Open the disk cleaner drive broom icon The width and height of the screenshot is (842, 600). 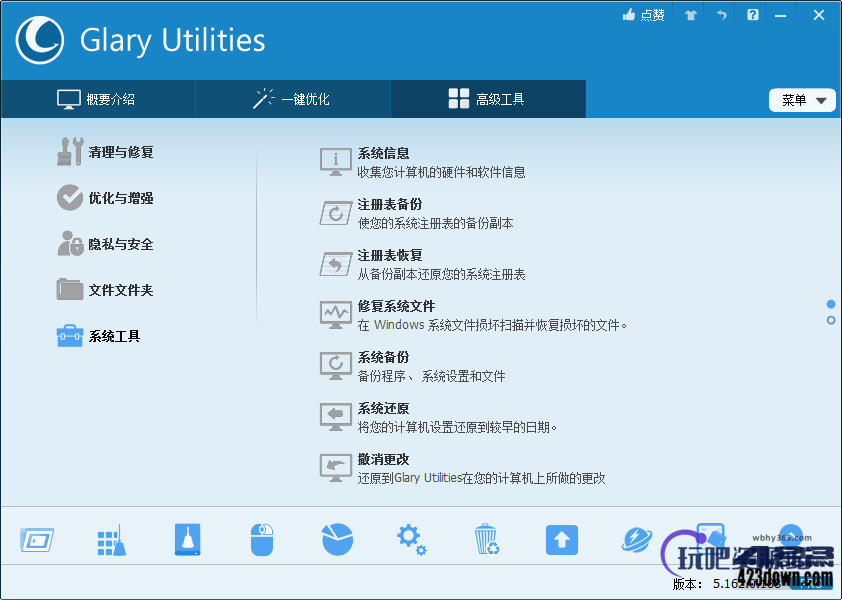[x=187, y=539]
